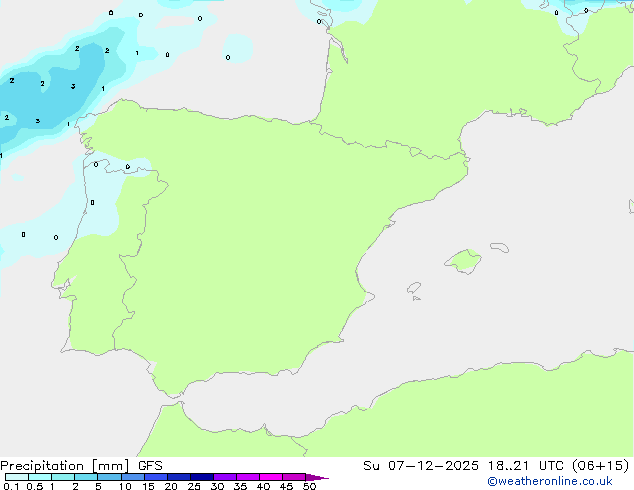Click the 25–30 mm navy legend swatch
Image resolution: width=634 pixels, height=490 pixels.
[202, 477]
